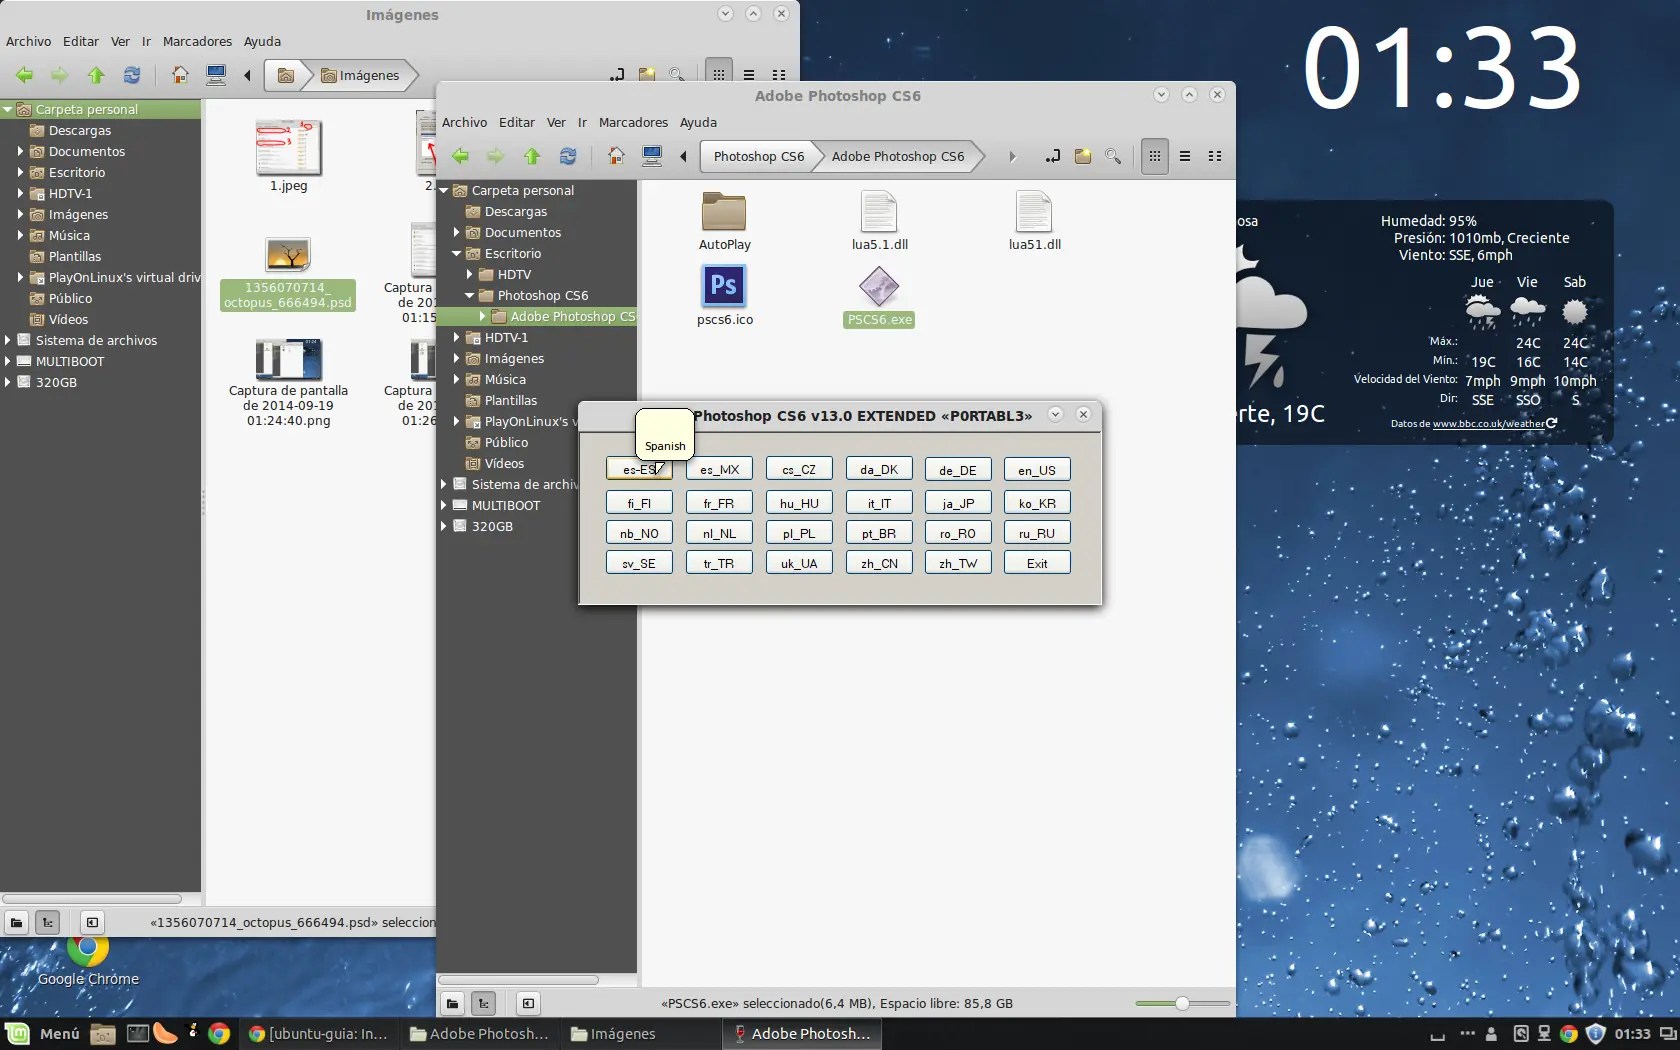Select screenshot 2014-09-19 01:24:40.png thumbnail
This screenshot has width=1680, height=1050.
(x=288, y=359)
